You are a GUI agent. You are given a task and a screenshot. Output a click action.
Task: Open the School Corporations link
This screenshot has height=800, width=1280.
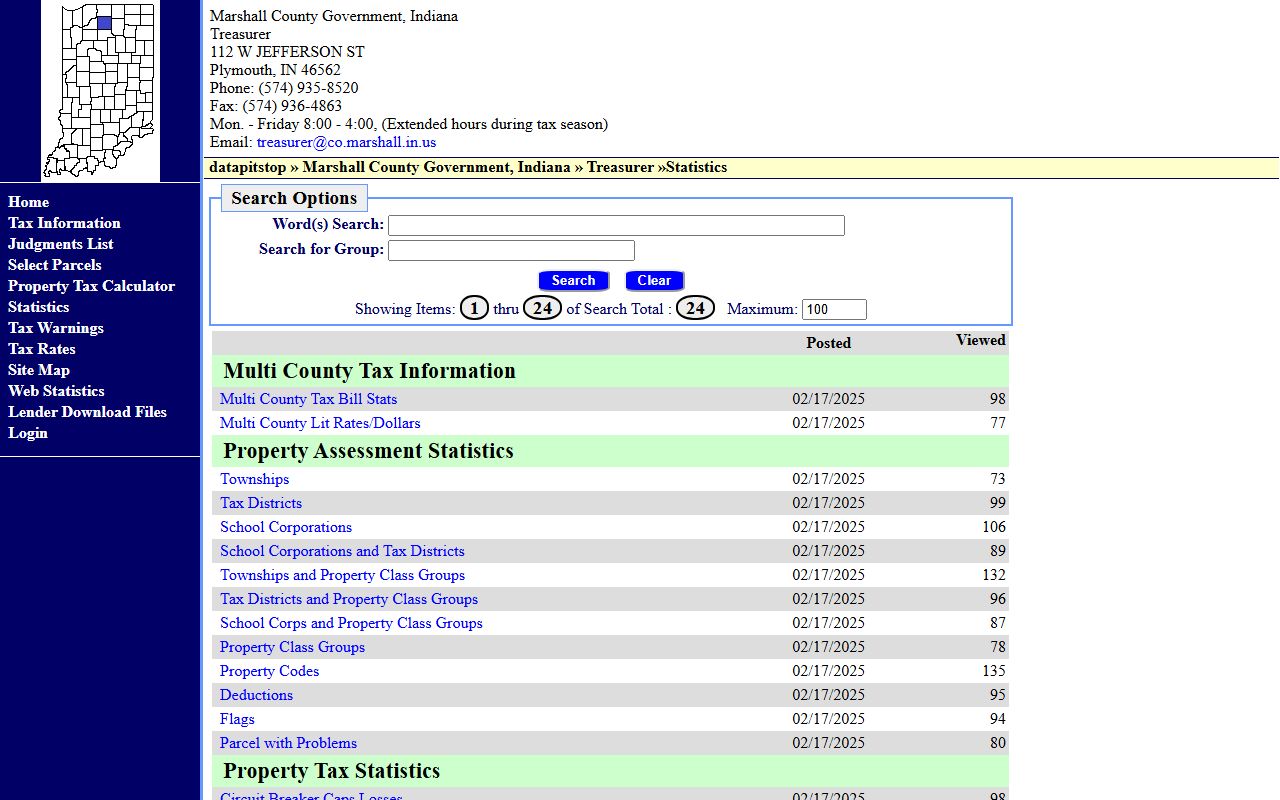[286, 527]
